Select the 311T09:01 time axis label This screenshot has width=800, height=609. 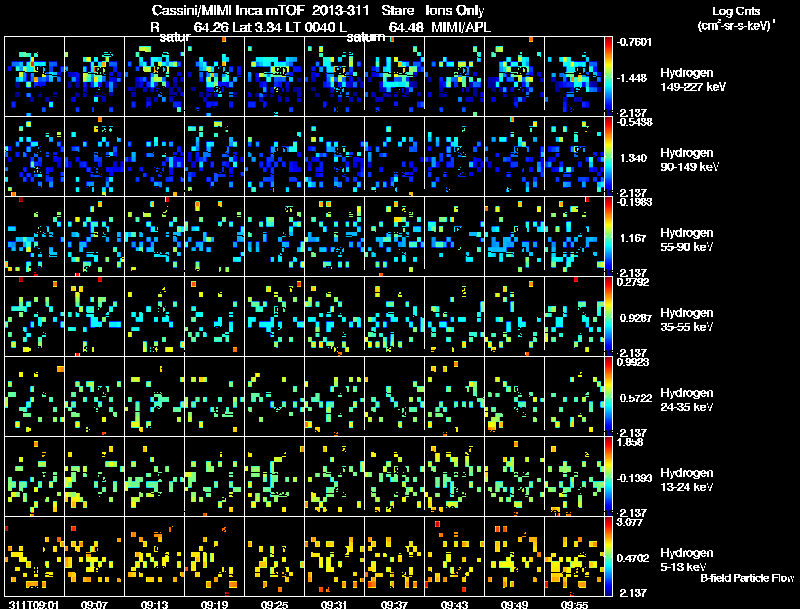click(34, 605)
